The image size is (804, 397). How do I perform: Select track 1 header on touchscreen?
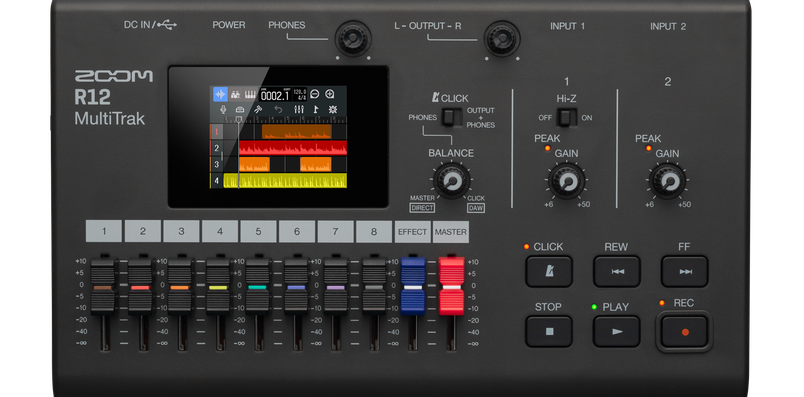(216, 131)
